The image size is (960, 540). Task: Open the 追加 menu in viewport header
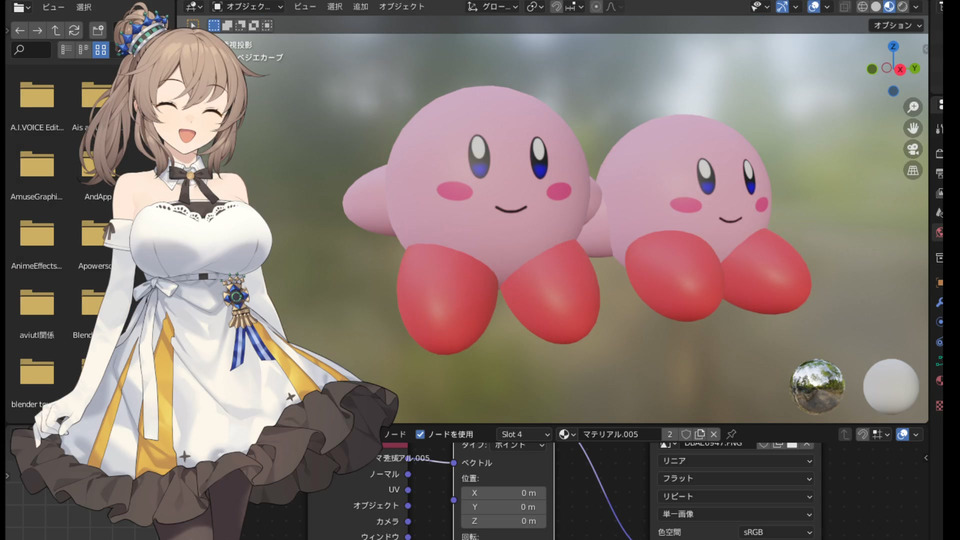click(x=361, y=7)
